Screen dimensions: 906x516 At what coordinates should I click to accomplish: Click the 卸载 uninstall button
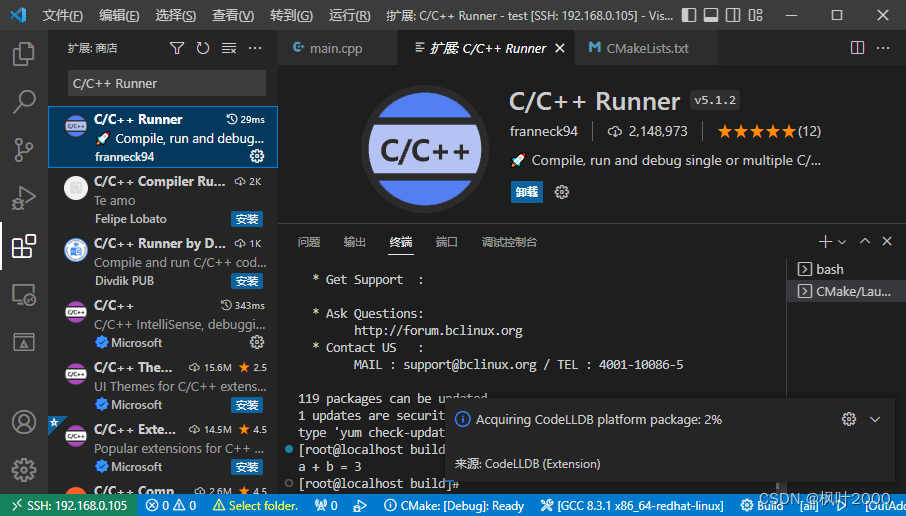(x=526, y=192)
